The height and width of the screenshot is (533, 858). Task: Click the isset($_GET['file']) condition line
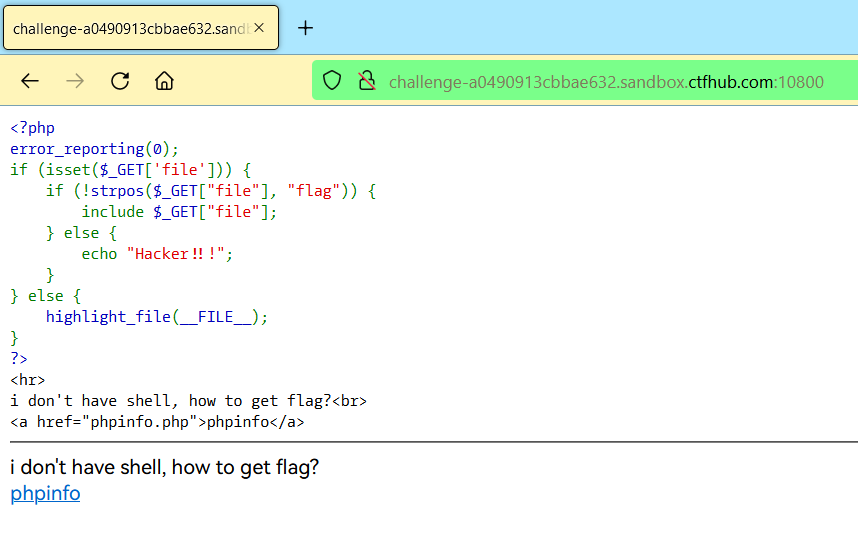130,170
